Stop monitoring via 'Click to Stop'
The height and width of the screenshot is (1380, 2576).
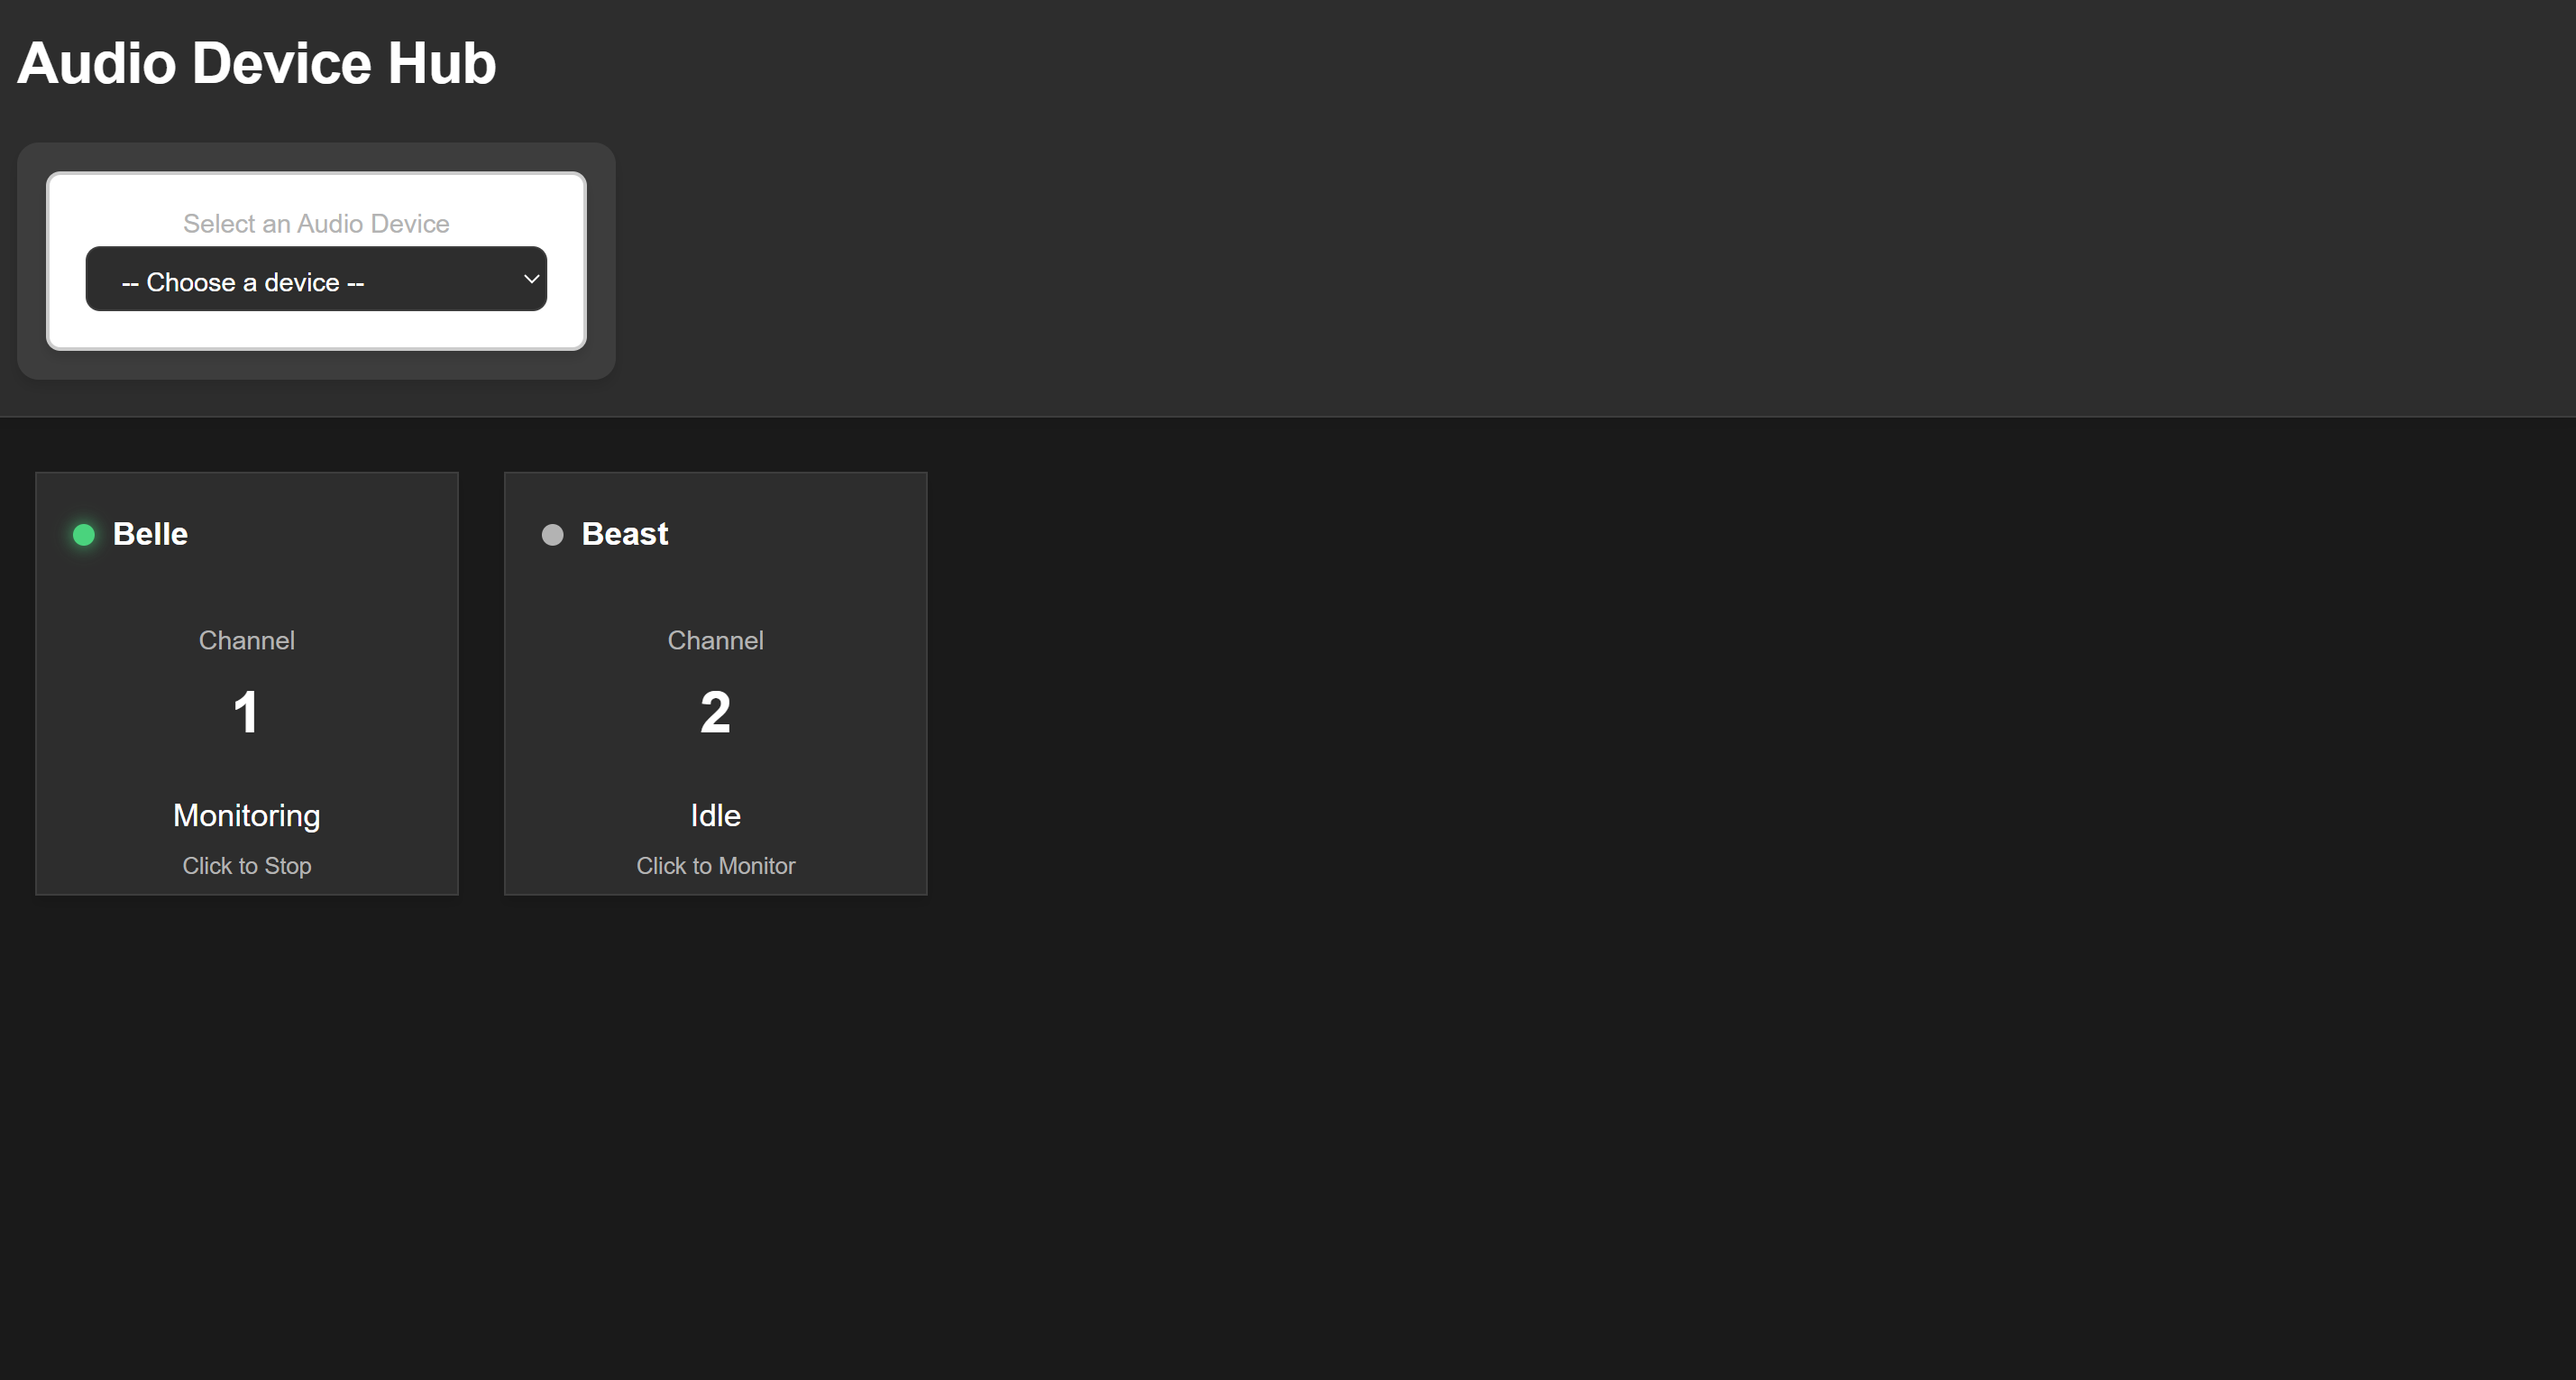(246, 866)
